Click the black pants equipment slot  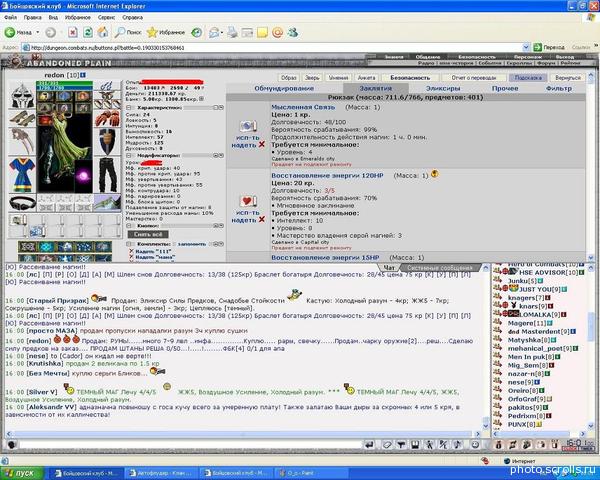coord(107,175)
